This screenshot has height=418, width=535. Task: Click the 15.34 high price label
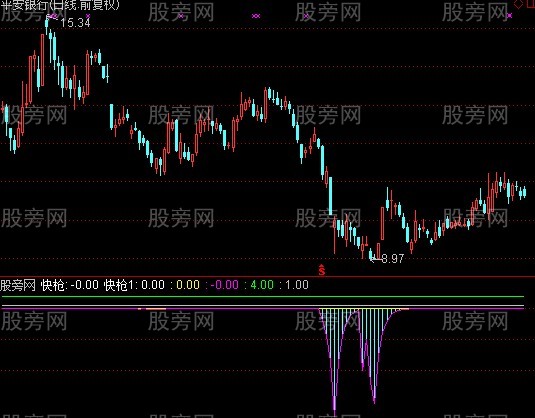(x=75, y=23)
